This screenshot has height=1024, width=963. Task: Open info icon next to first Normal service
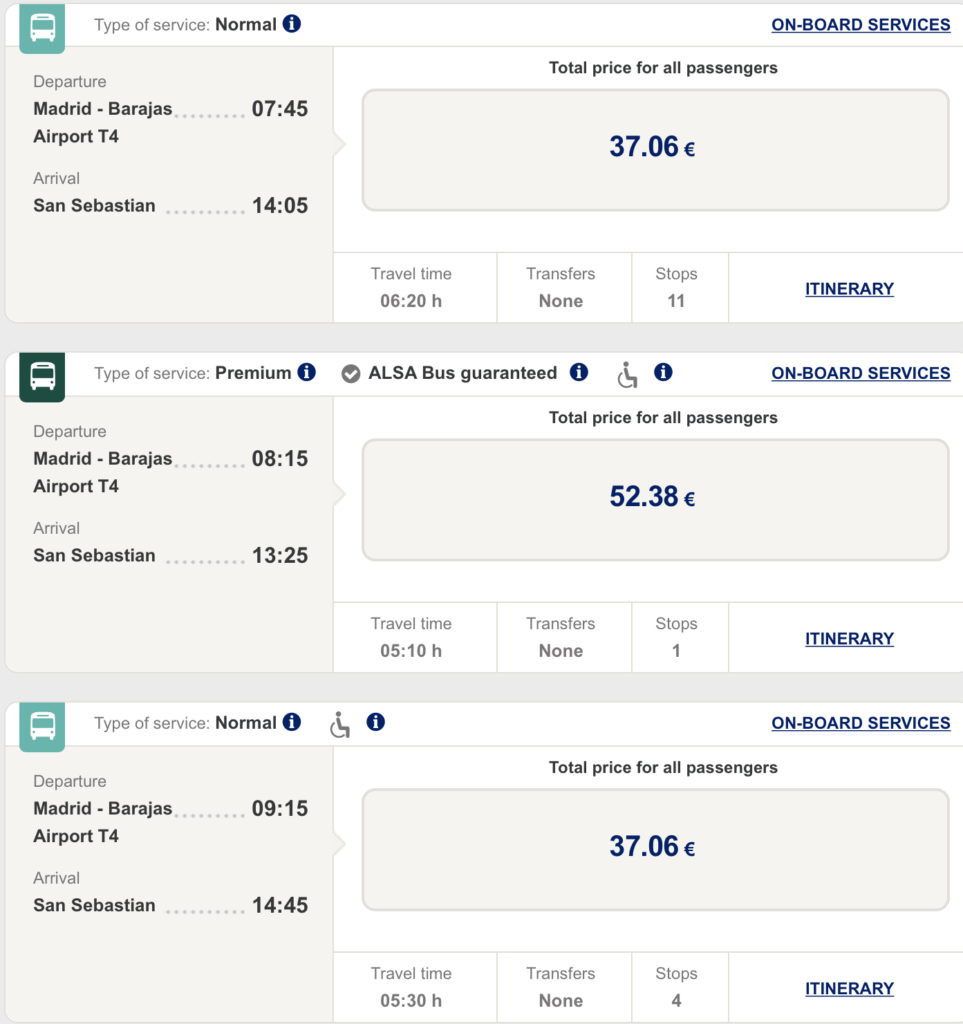coord(291,24)
